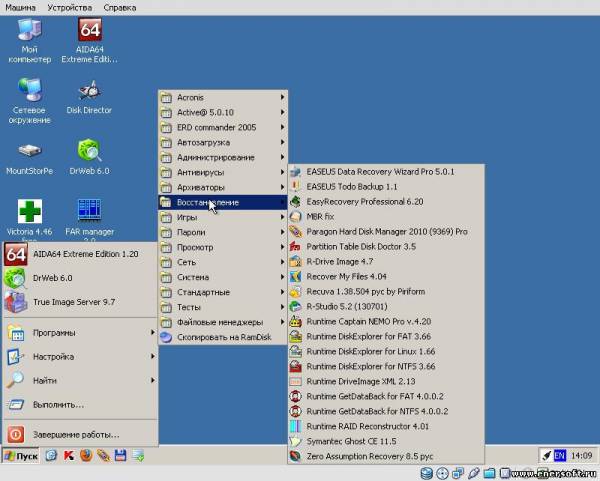Launch Recover My Files 4.04
This screenshot has width=600, height=481.
386,276
